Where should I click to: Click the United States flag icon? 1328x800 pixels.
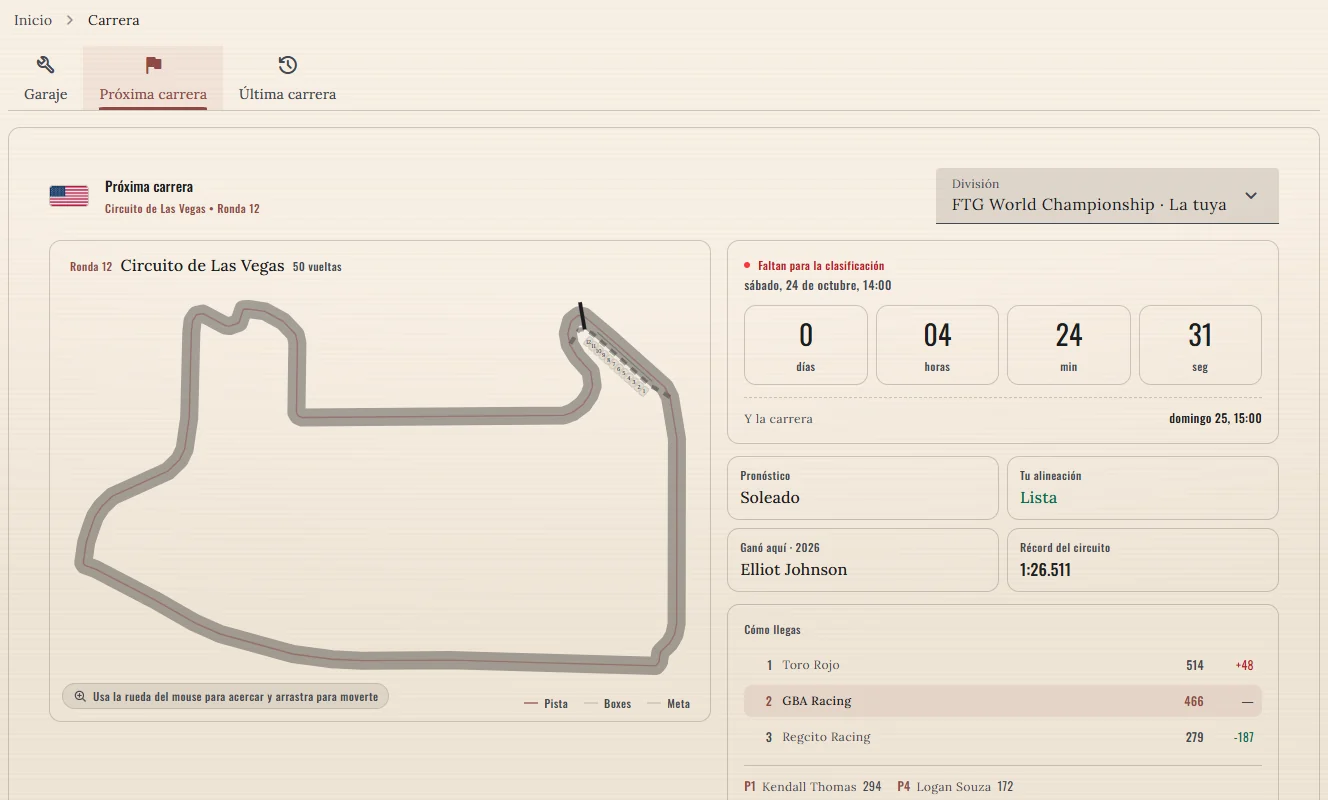(x=69, y=196)
